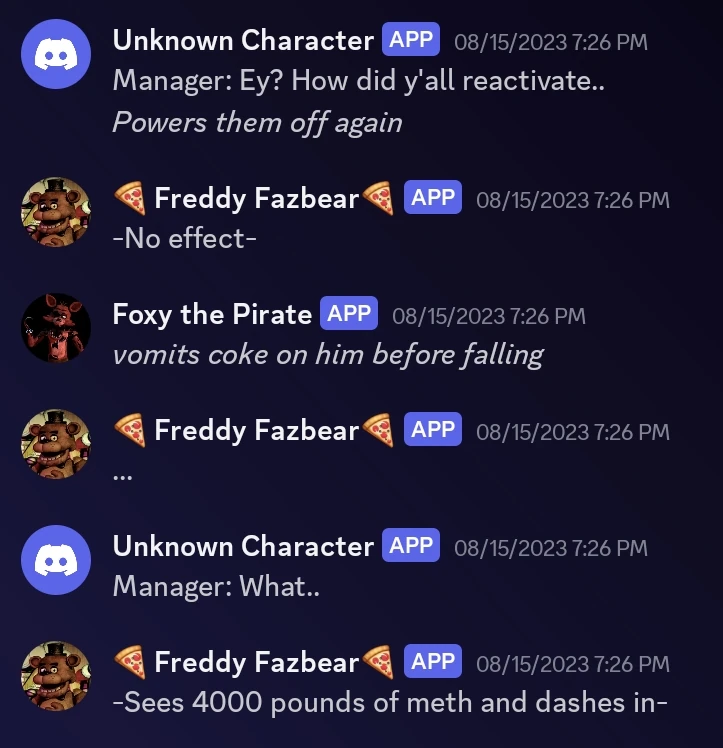This screenshot has width=723, height=748.
Task: Click the Freddy Fazbear username above the "..." message
Action: pos(256,431)
